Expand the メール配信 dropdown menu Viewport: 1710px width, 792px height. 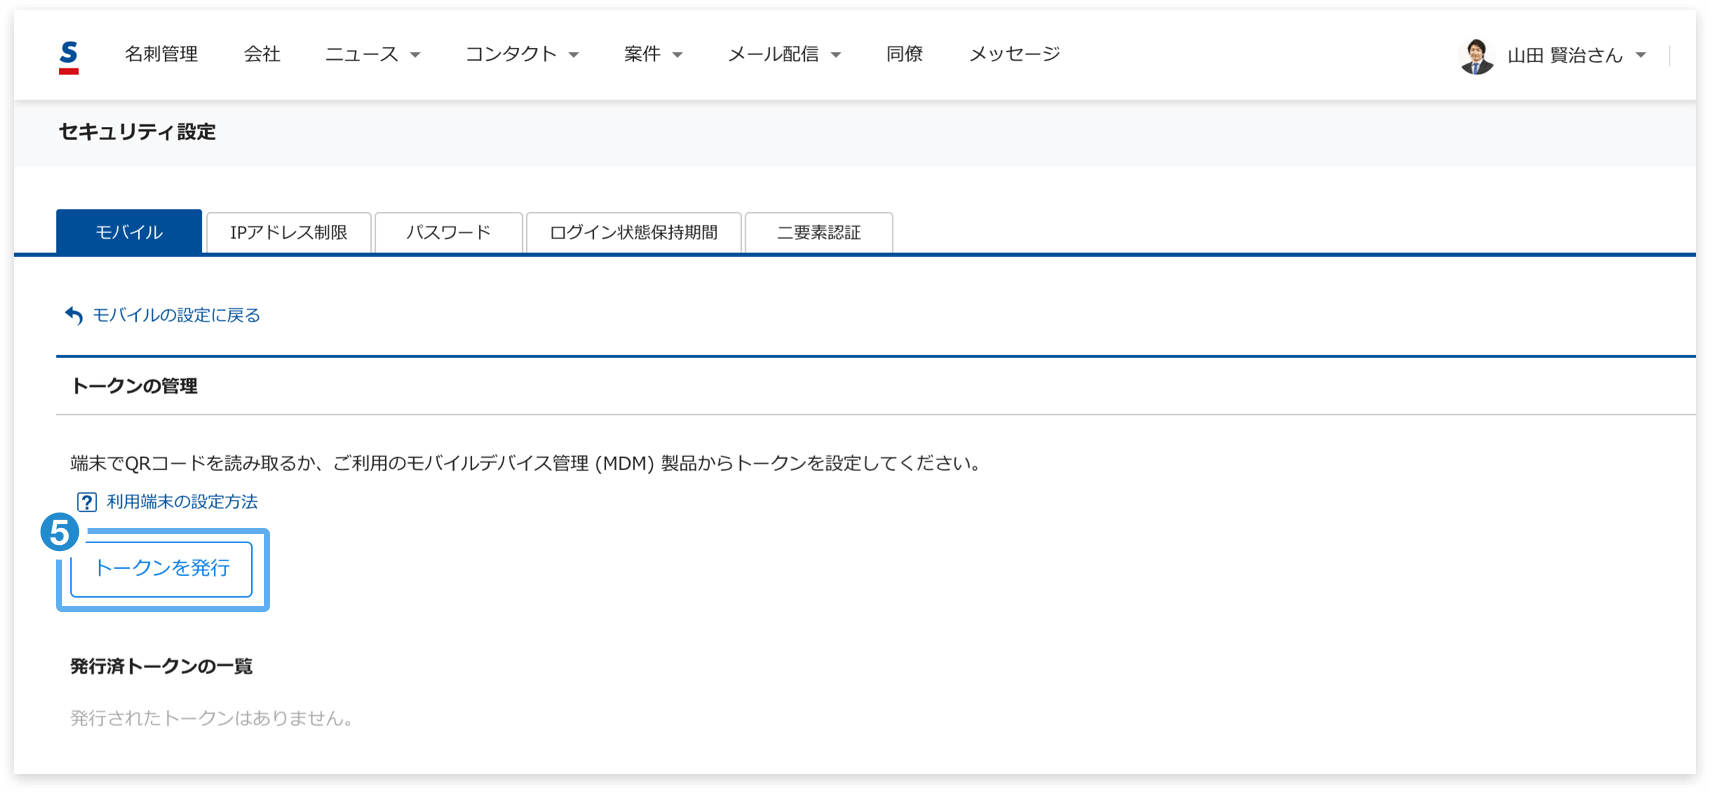point(783,54)
